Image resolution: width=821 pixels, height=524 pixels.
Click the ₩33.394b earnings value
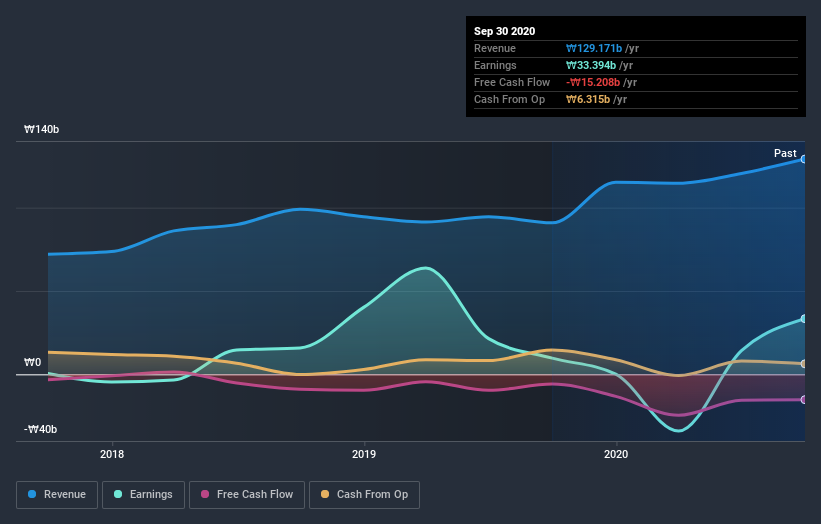[591, 65]
